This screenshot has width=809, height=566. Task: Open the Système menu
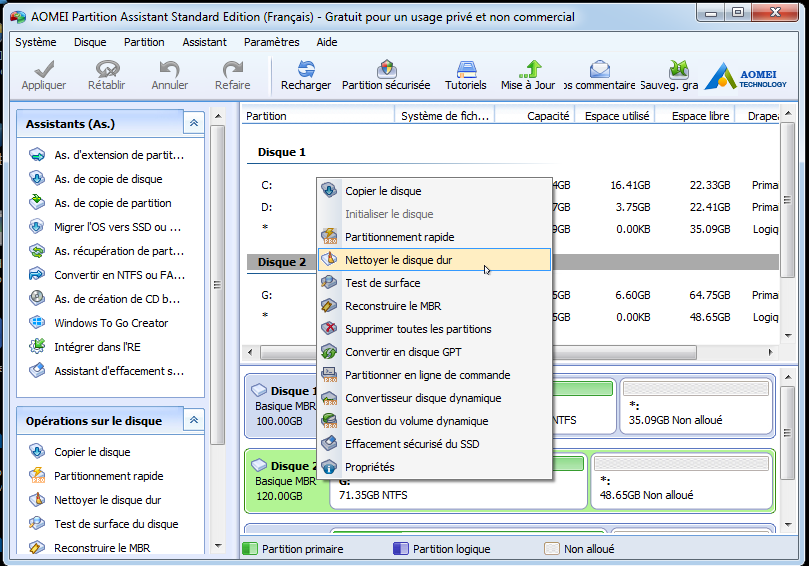(x=36, y=42)
